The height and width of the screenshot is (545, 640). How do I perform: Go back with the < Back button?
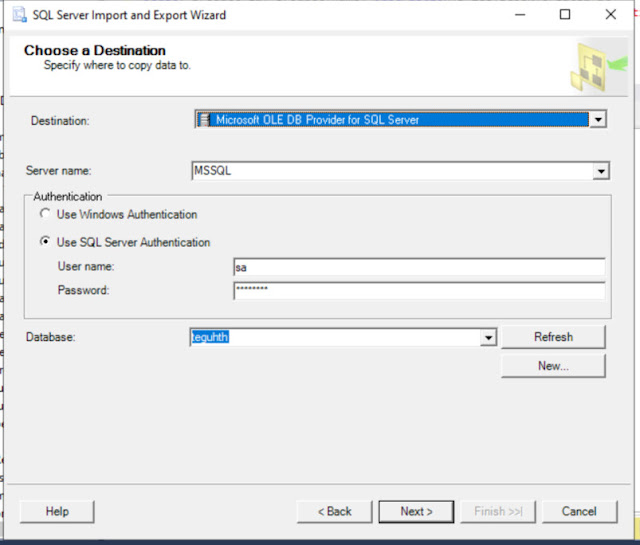coord(335,512)
